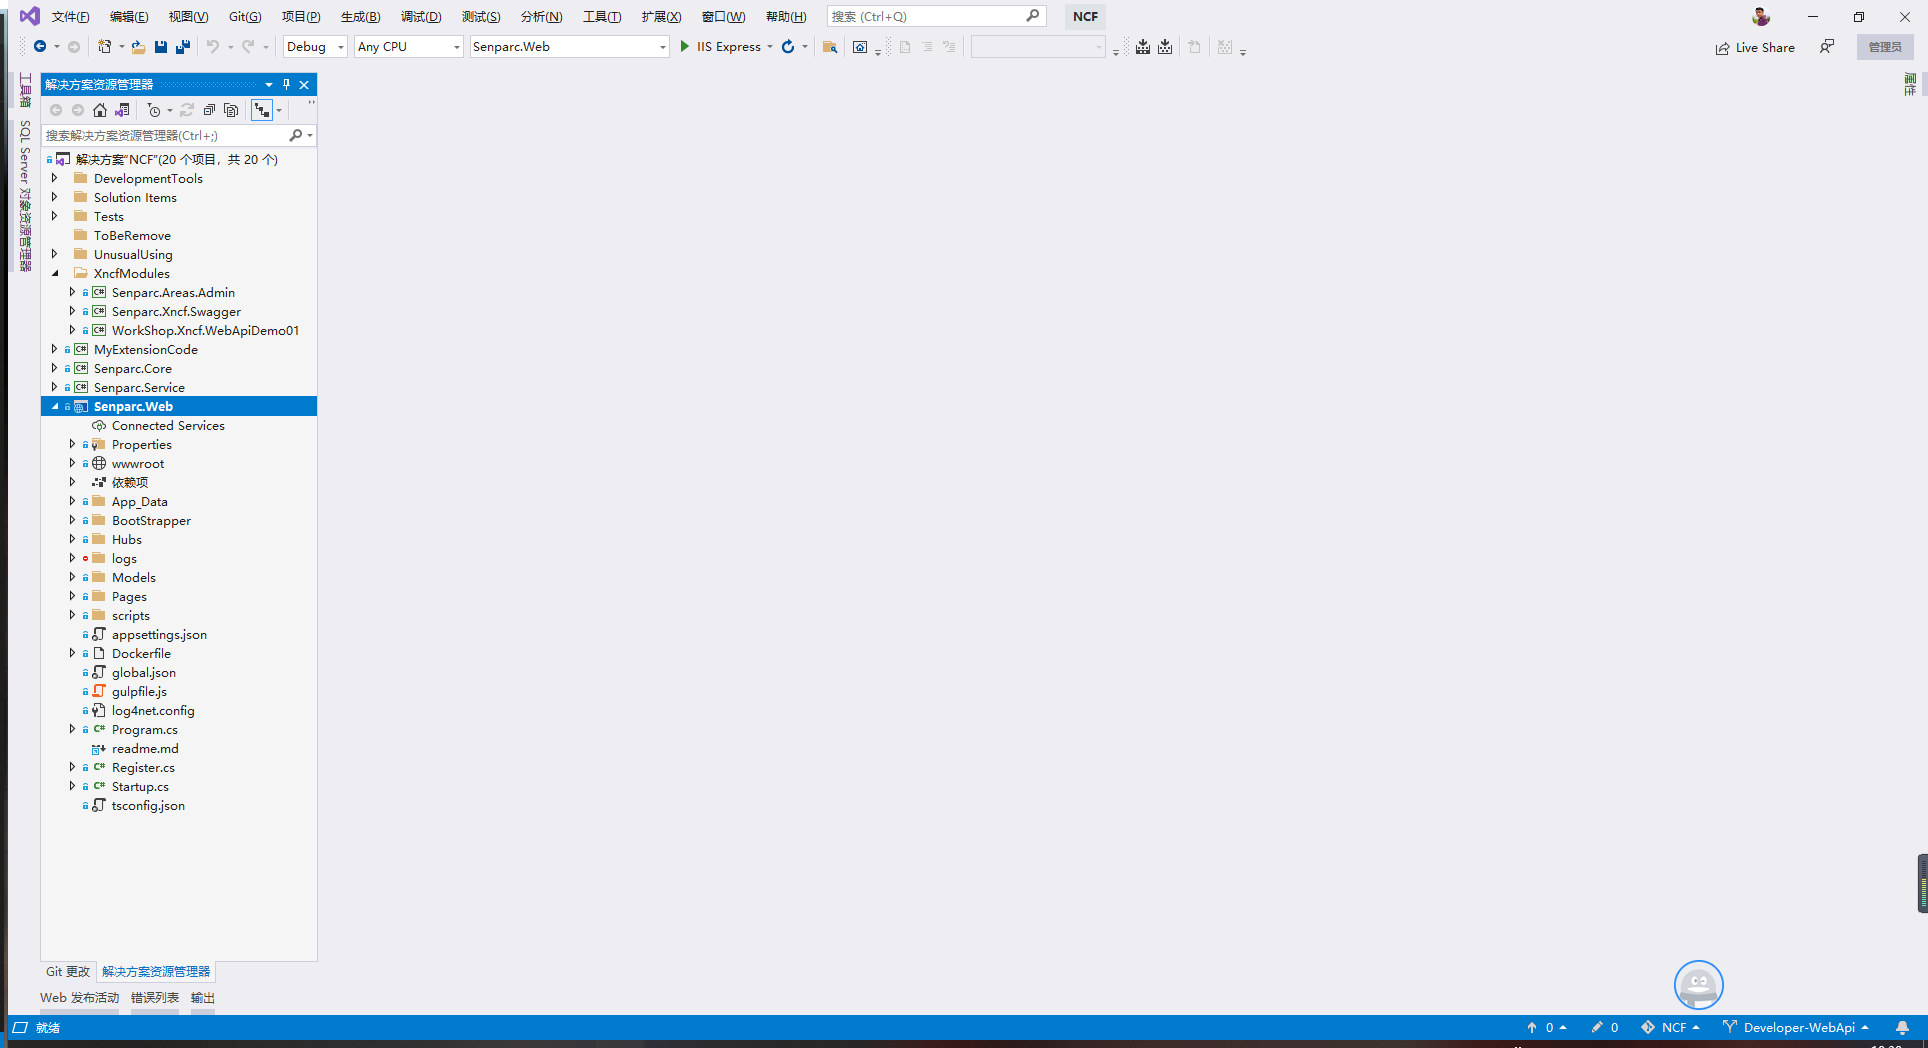Click the Pending Changes Filter clock icon
This screenshot has height=1048, width=1928.
point(154,110)
